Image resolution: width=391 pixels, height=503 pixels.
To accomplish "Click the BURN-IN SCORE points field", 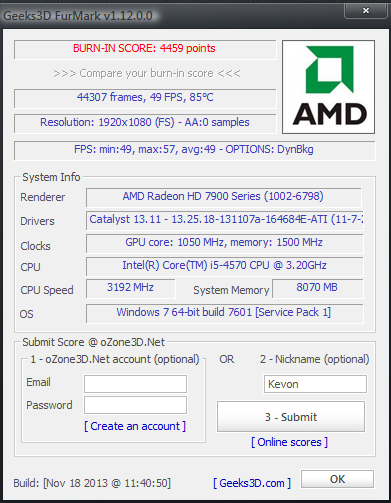I will point(145,49).
